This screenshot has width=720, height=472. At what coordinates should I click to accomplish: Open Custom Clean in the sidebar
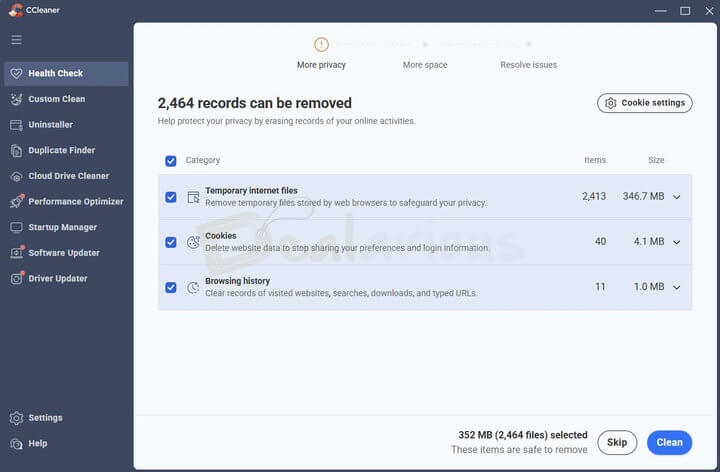click(x=66, y=99)
